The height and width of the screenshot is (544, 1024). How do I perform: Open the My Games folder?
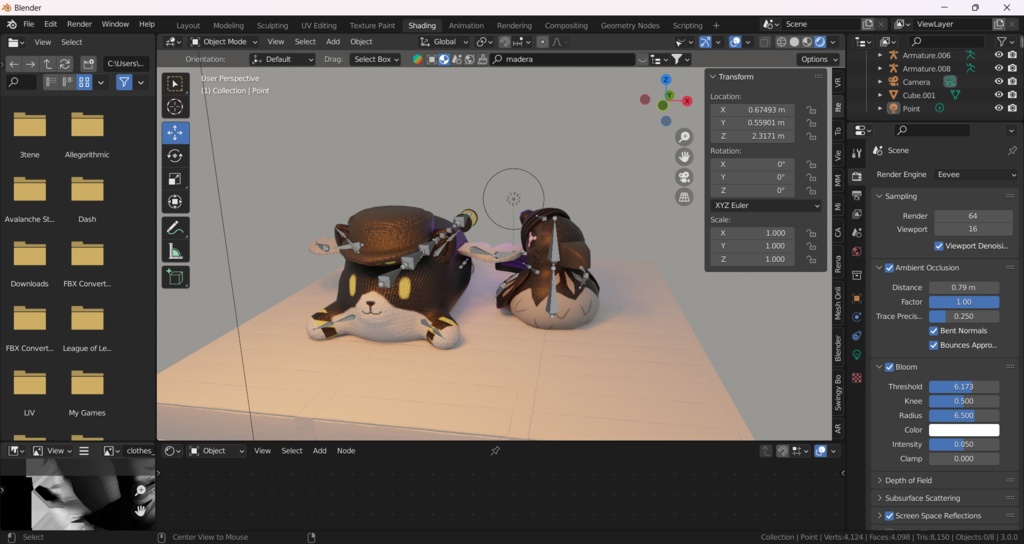87,393
